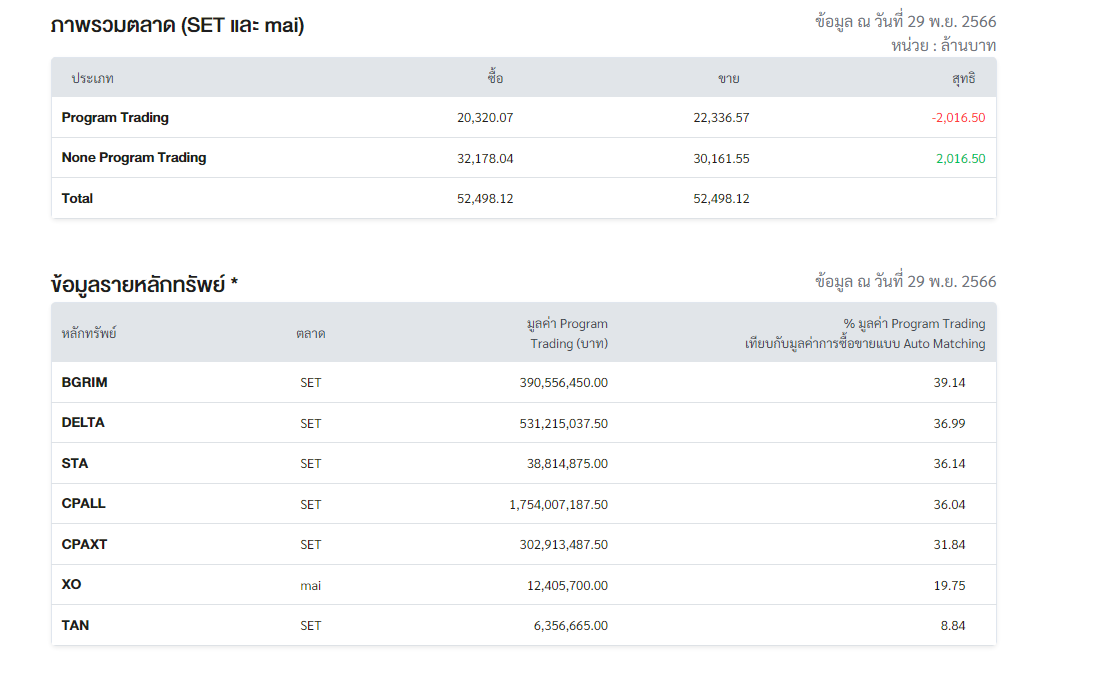This screenshot has height=675, width=1096.
Task: Click XO percentage 19.75
Action: (949, 586)
